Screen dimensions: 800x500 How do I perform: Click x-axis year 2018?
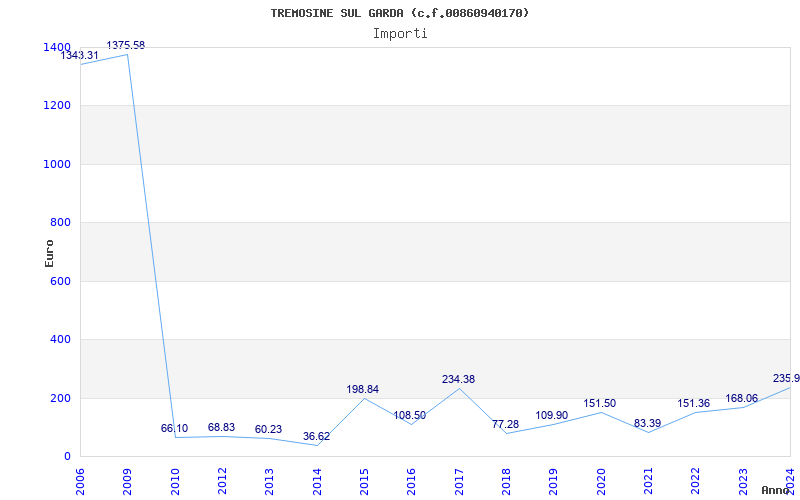[506, 481]
